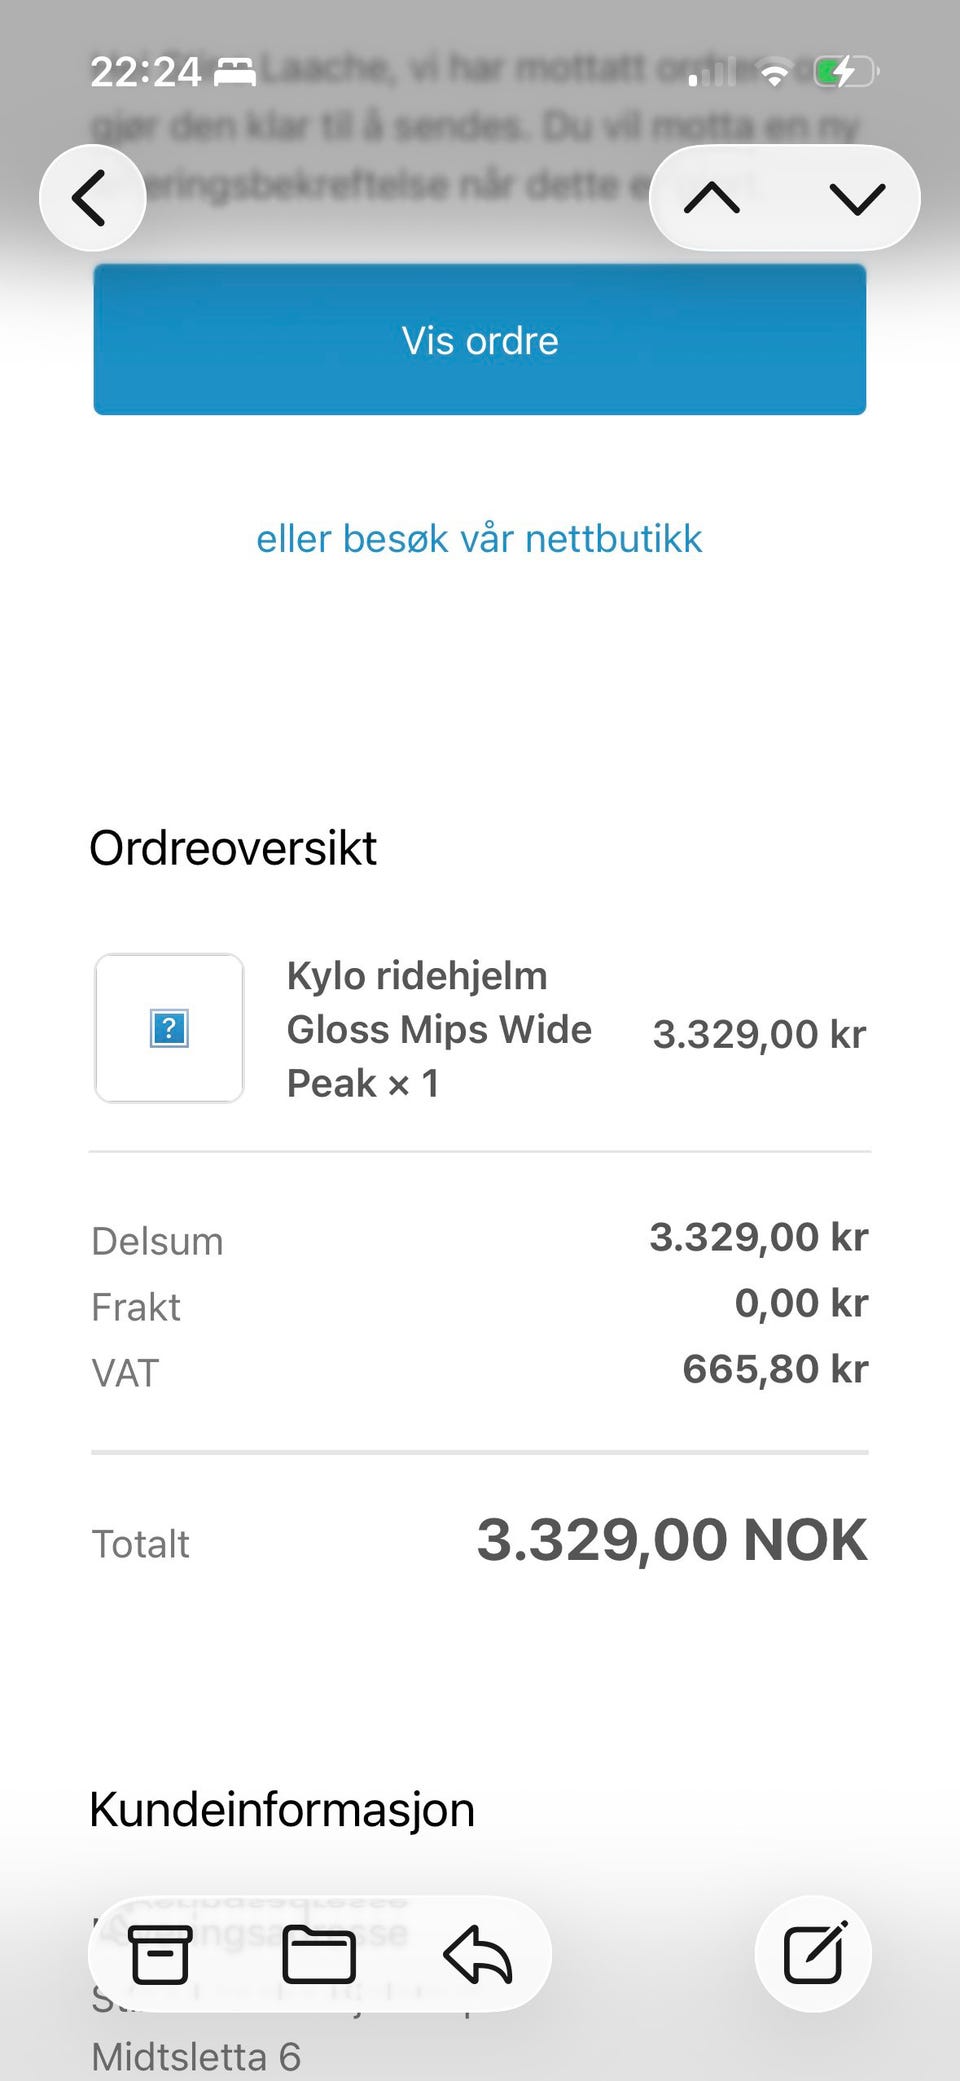Go back to the mailbox list
The height and width of the screenshot is (2081, 960).
(x=92, y=198)
